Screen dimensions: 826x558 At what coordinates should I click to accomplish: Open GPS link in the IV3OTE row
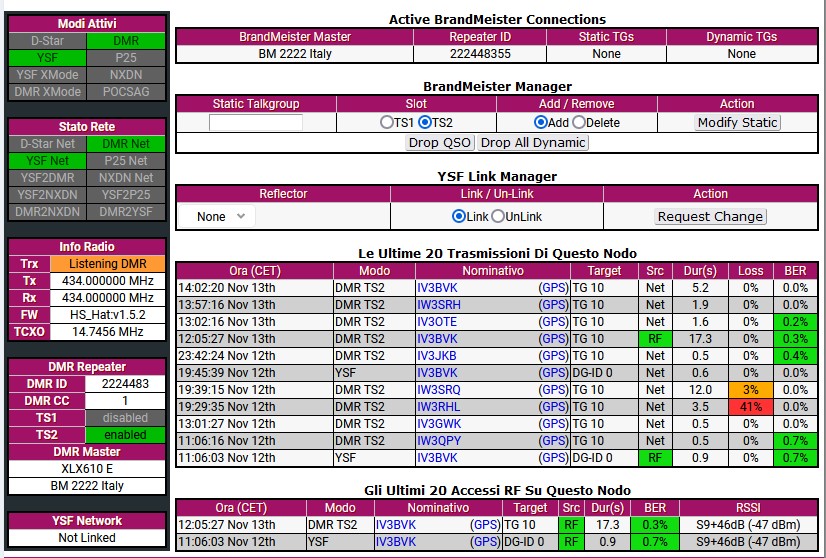[554, 322]
